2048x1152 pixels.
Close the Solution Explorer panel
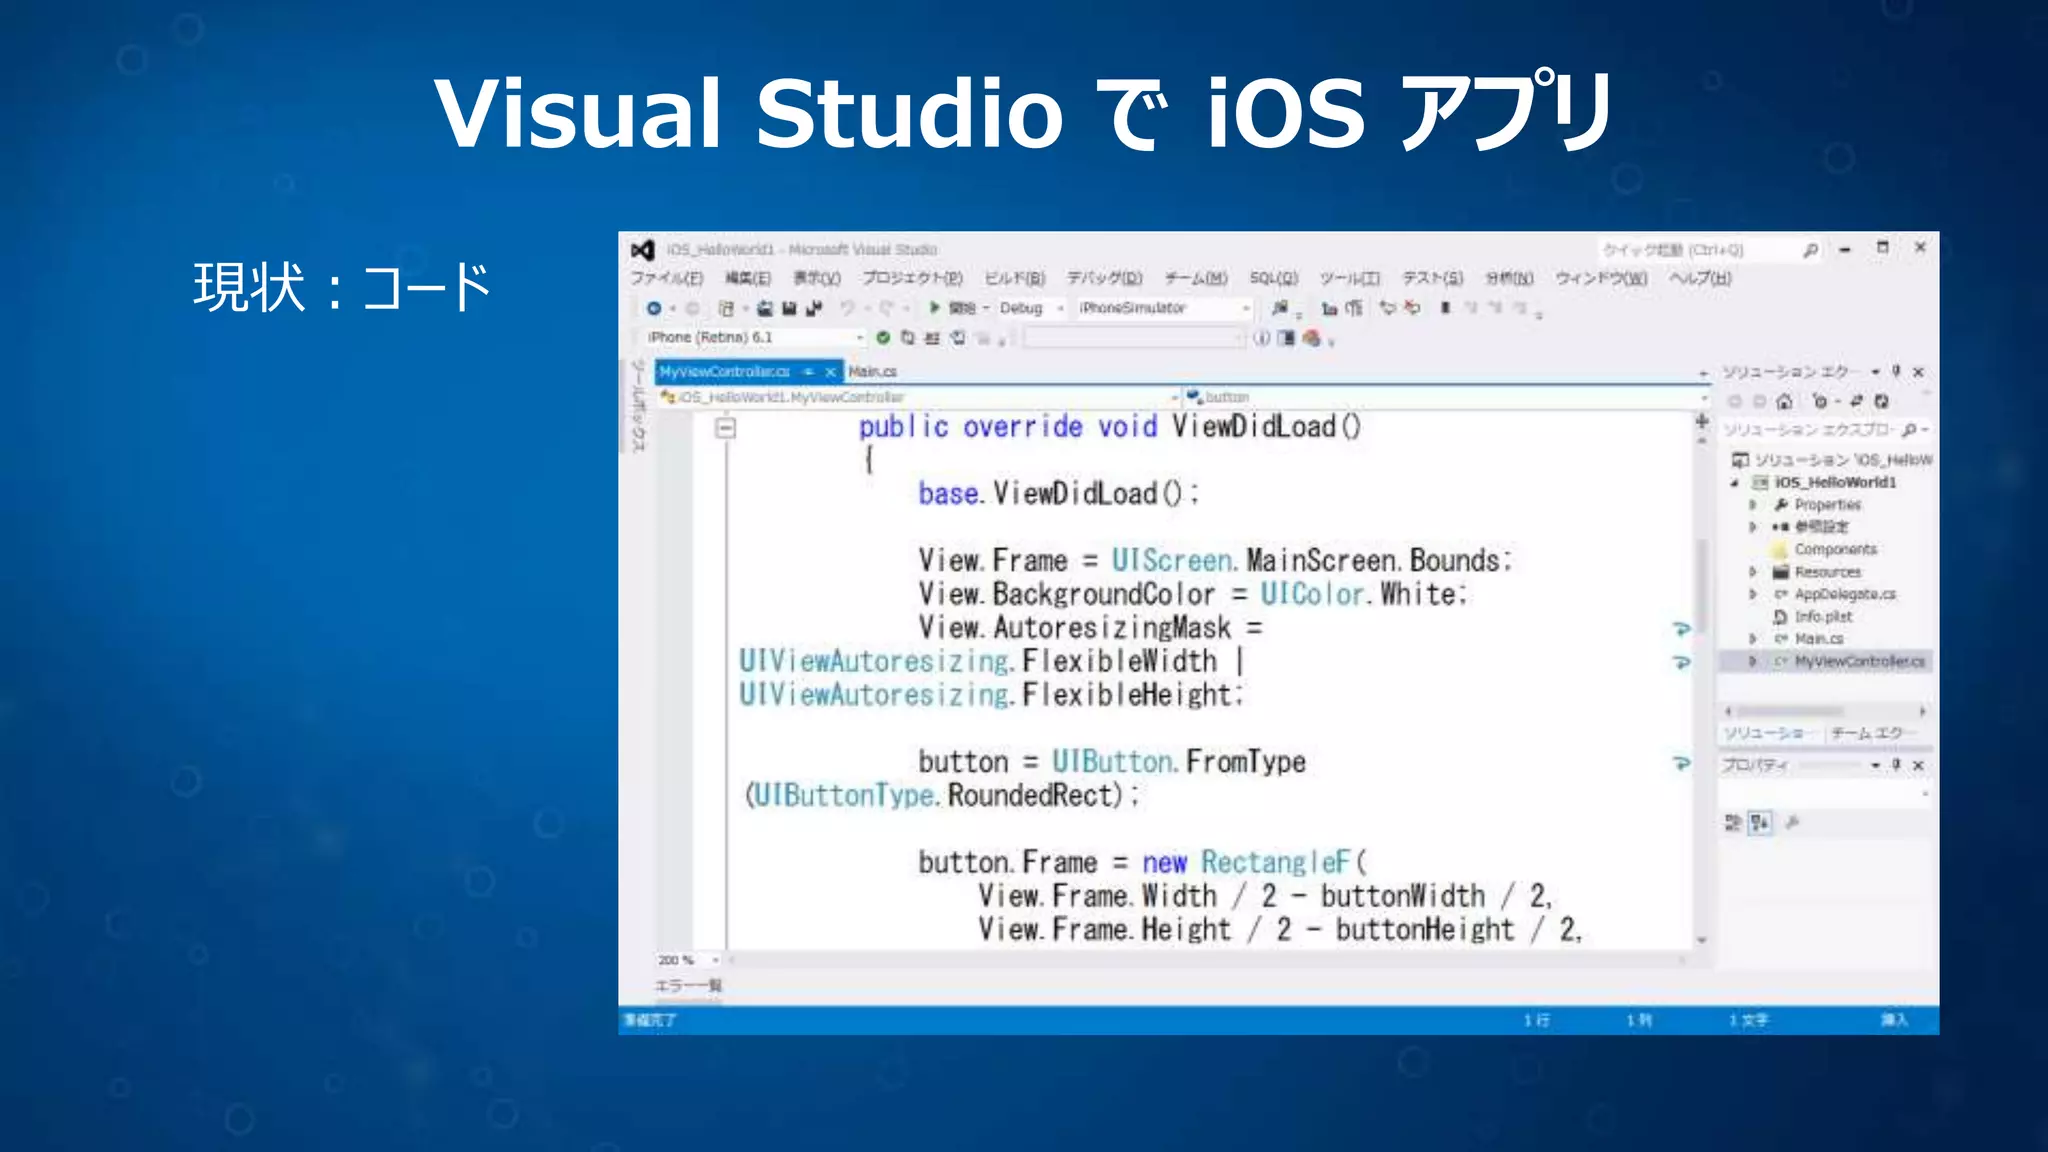coord(1918,371)
